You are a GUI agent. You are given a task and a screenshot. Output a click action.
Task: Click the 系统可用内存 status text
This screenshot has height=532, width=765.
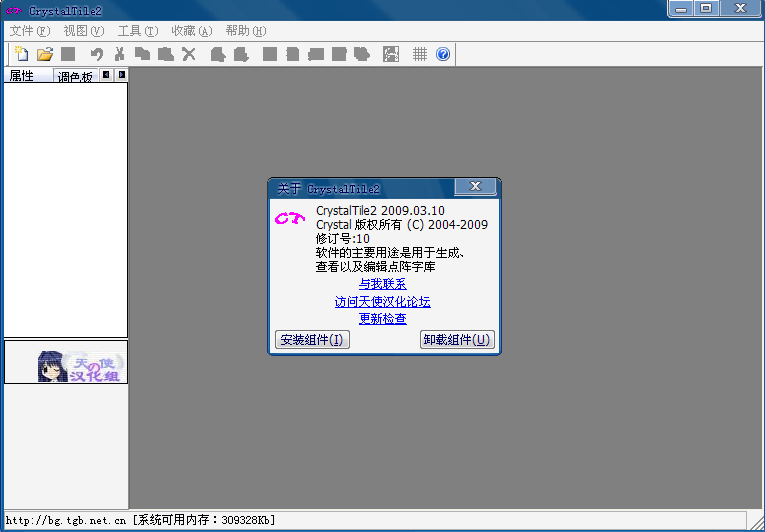204,520
